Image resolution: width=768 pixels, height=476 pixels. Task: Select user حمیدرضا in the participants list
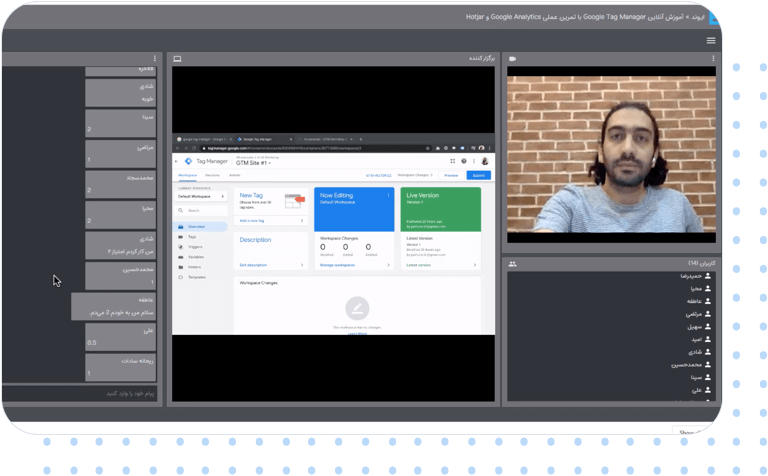tap(695, 276)
